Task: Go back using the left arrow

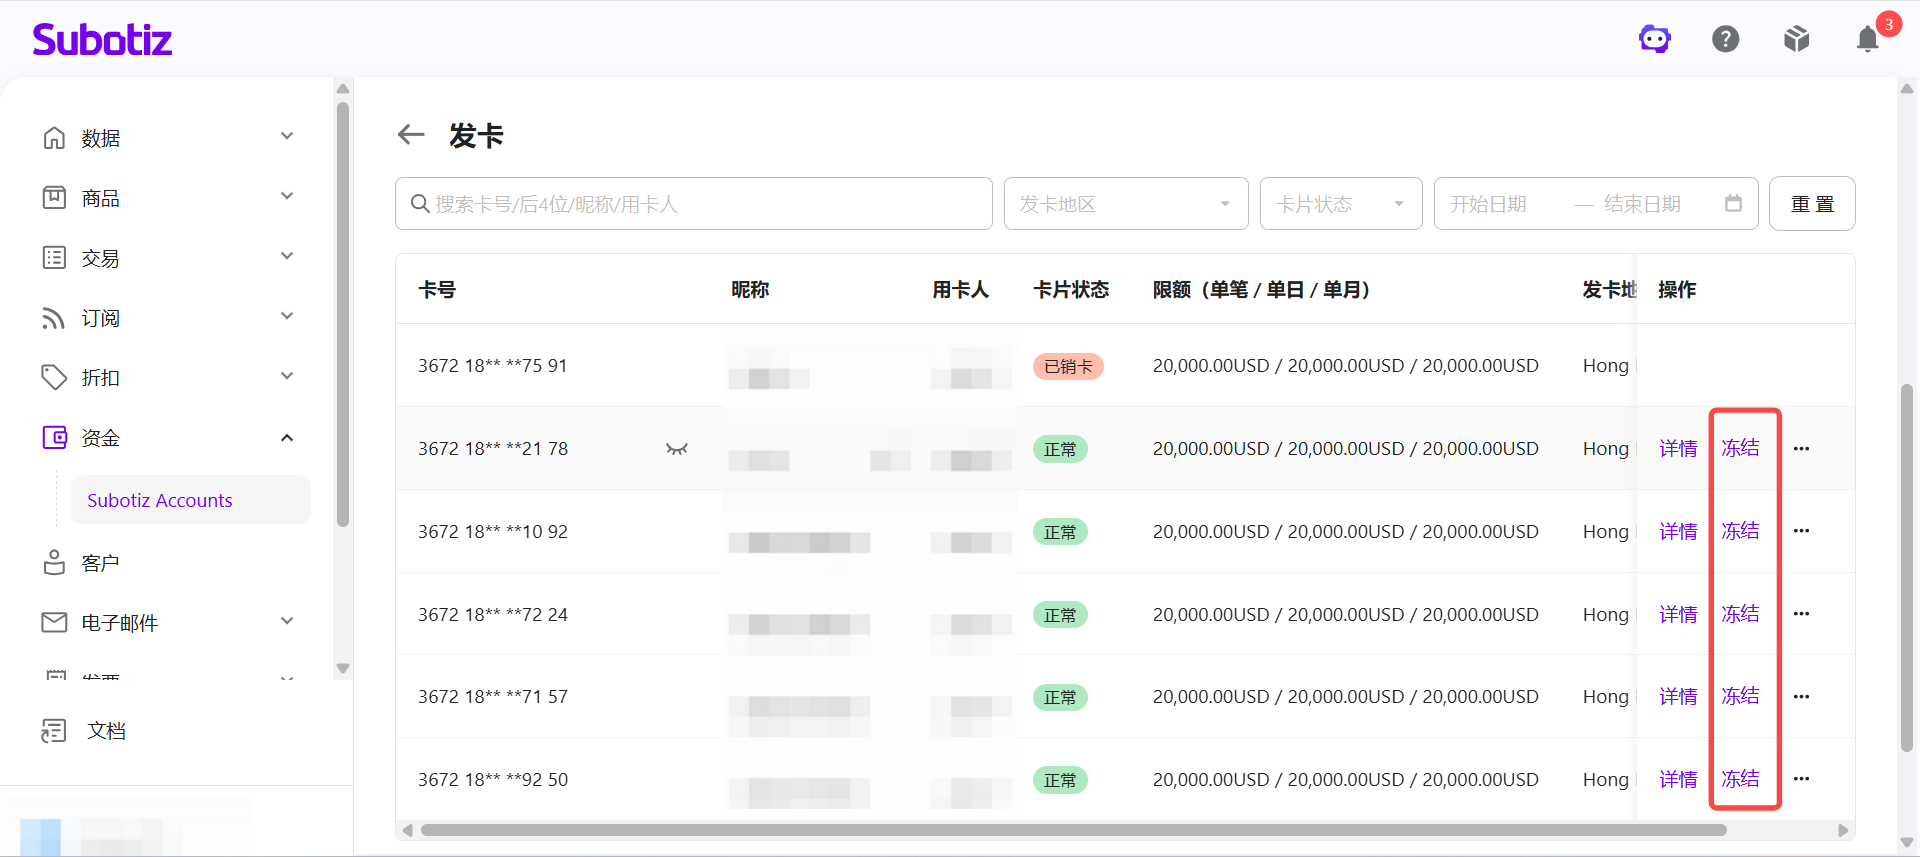Action: [x=411, y=134]
